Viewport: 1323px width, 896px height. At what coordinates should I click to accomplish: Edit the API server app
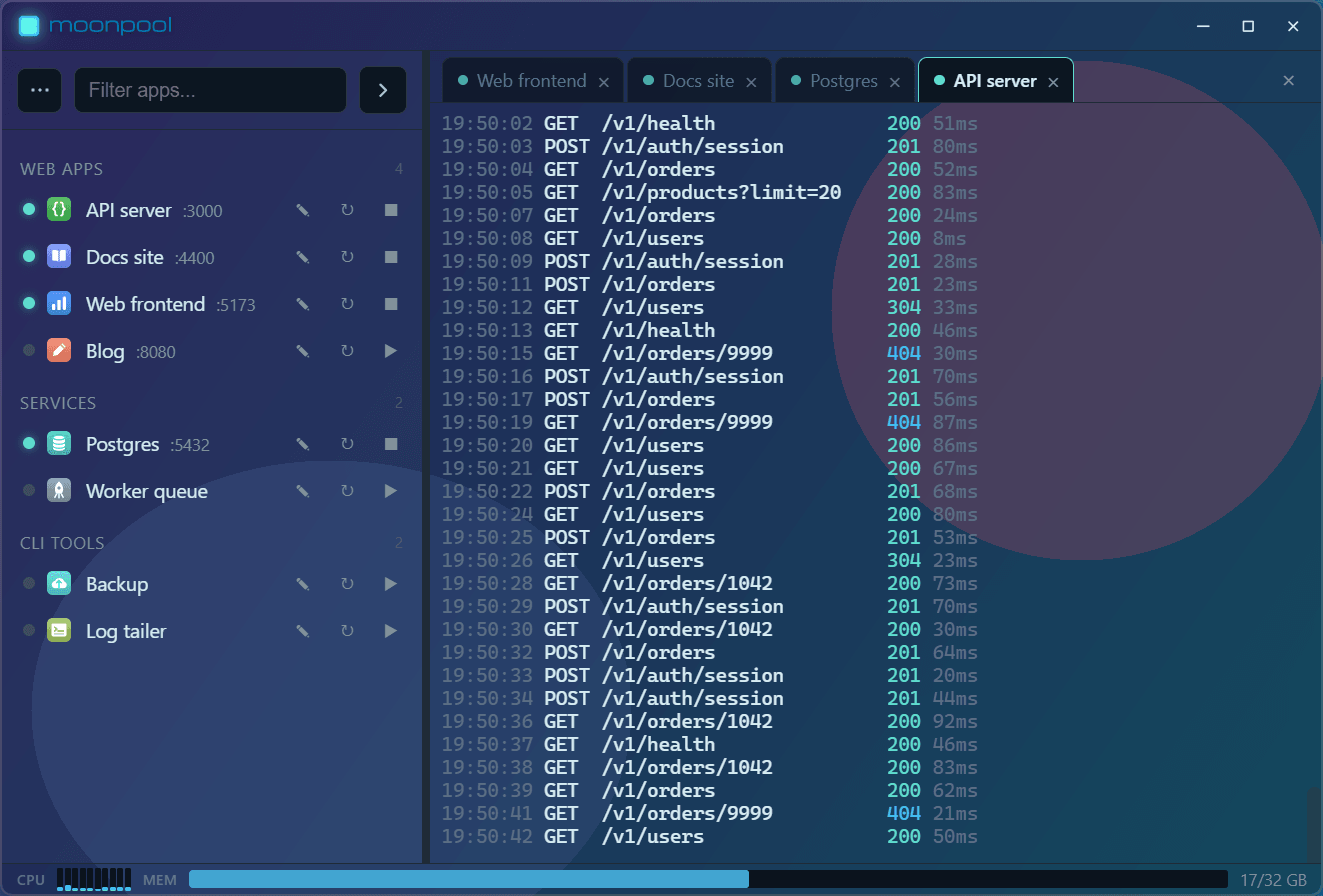303,210
